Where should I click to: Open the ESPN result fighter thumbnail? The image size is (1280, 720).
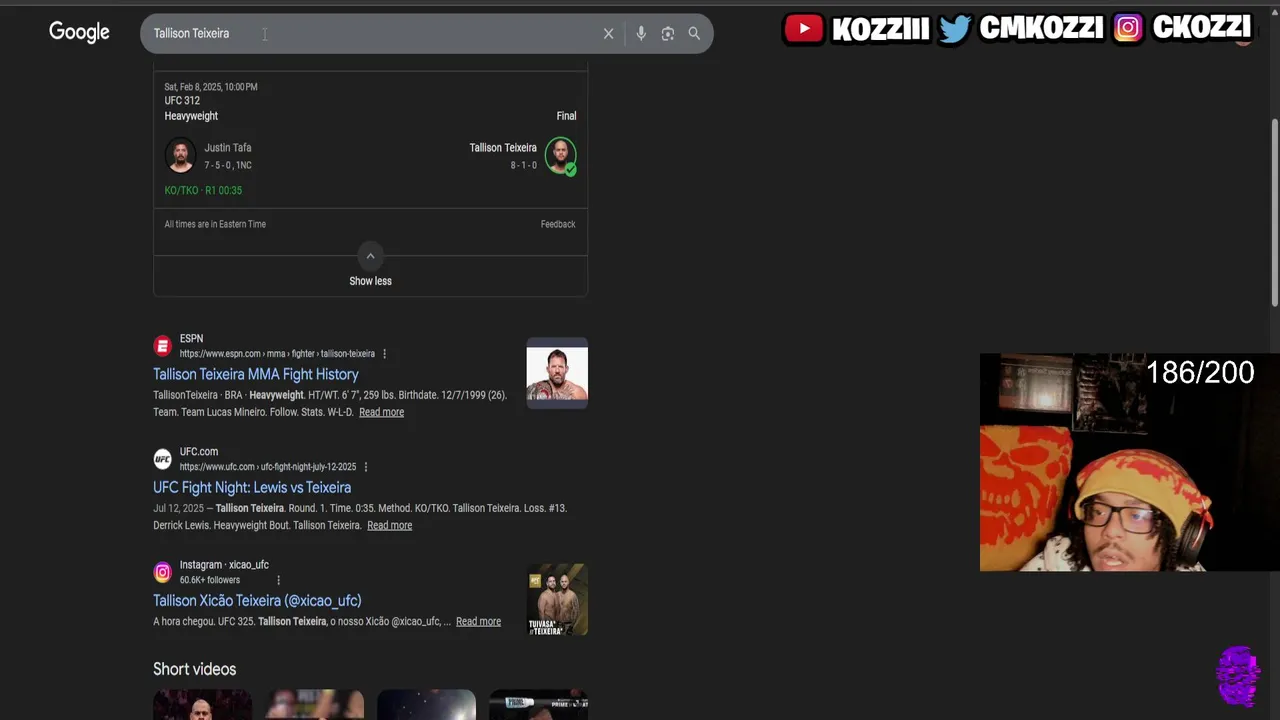[557, 374]
